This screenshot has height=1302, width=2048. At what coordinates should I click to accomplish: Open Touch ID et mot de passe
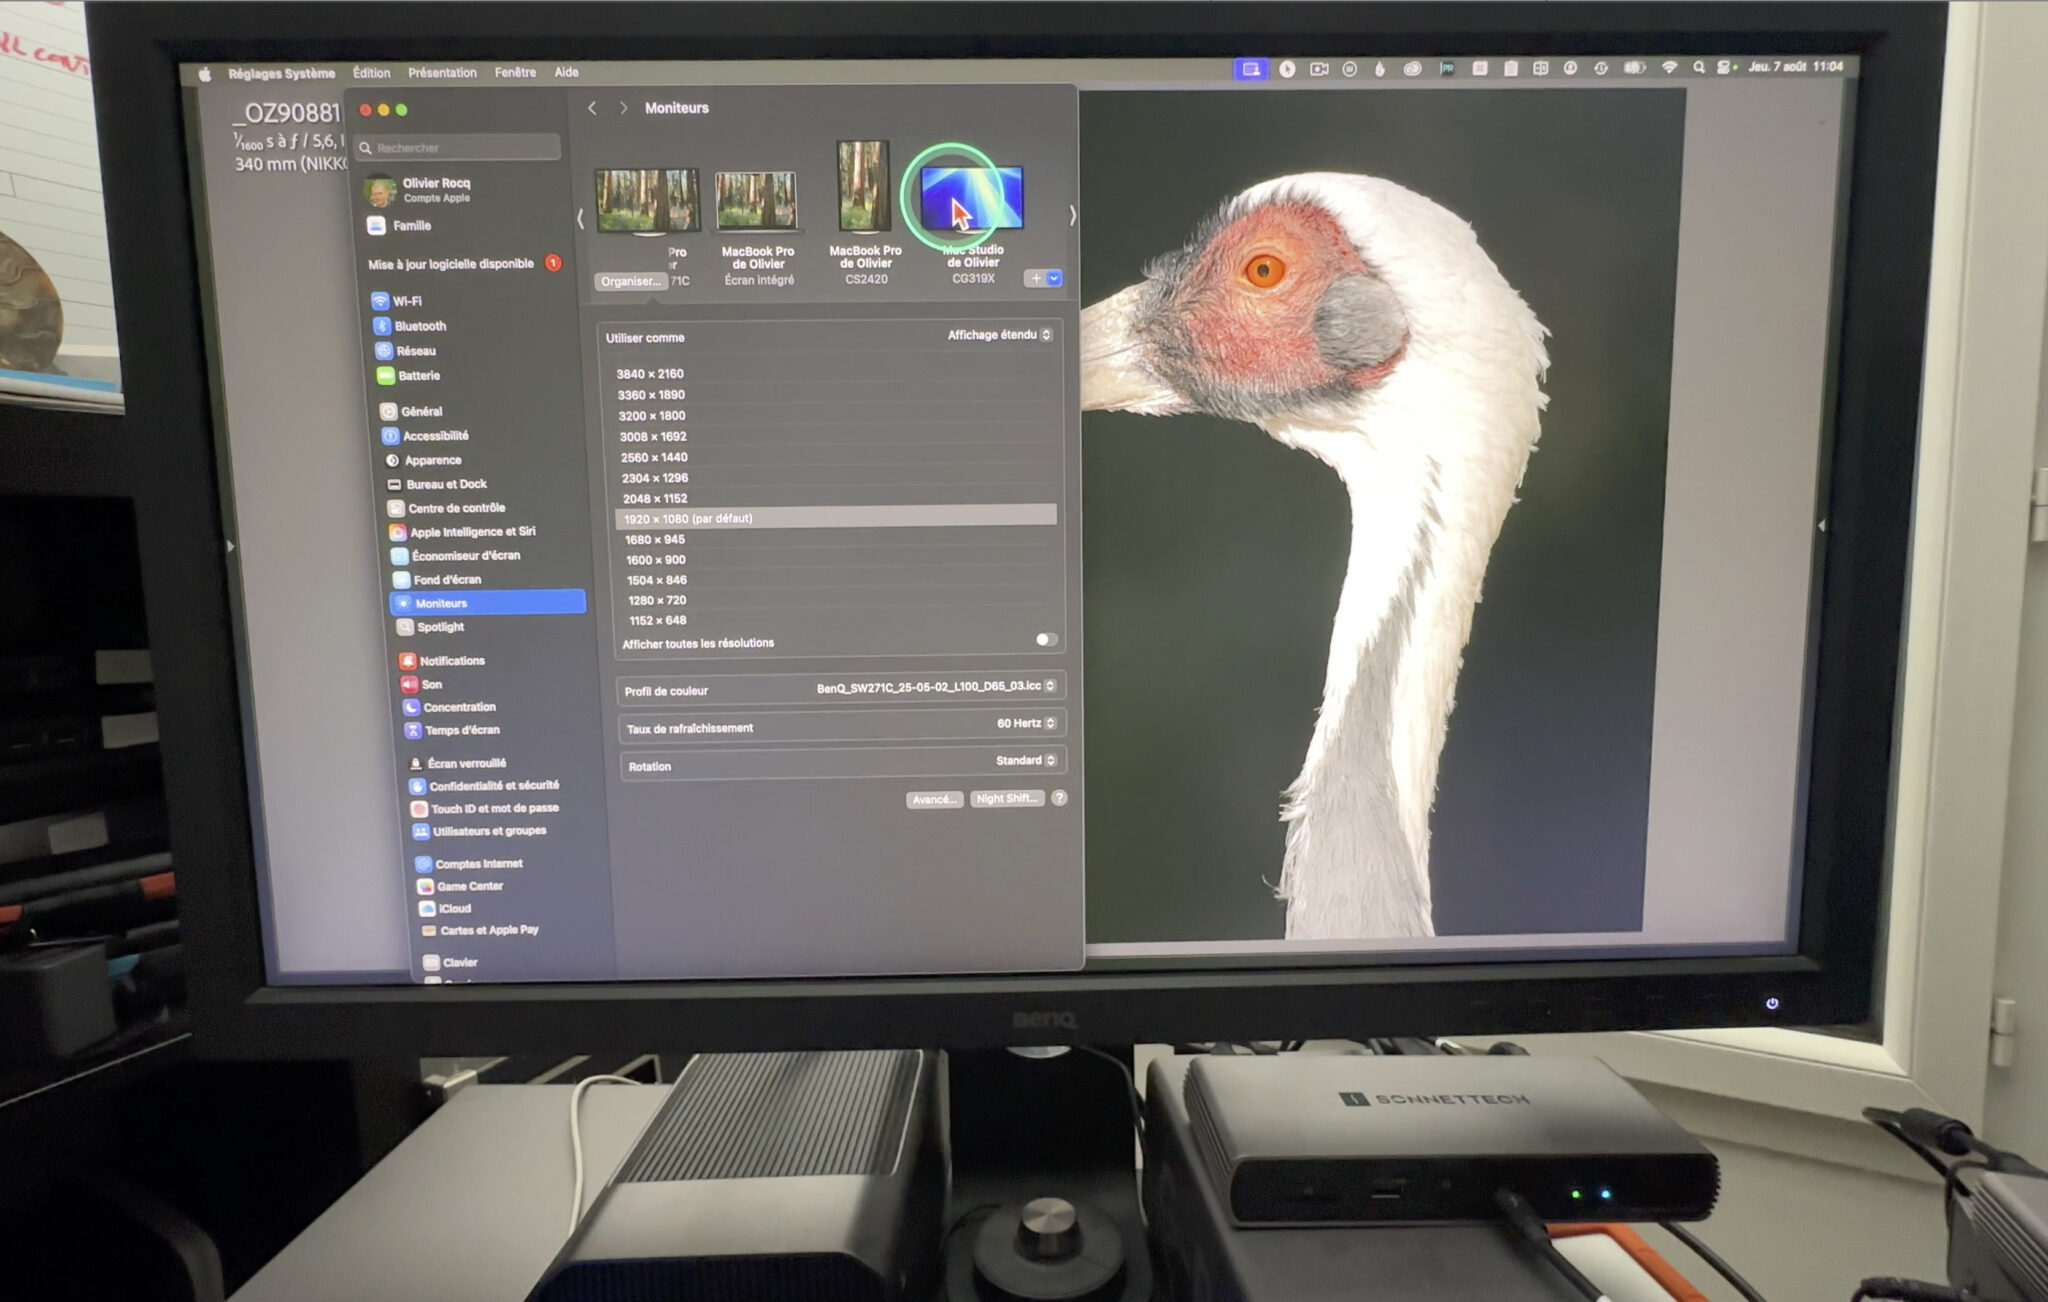(485, 808)
